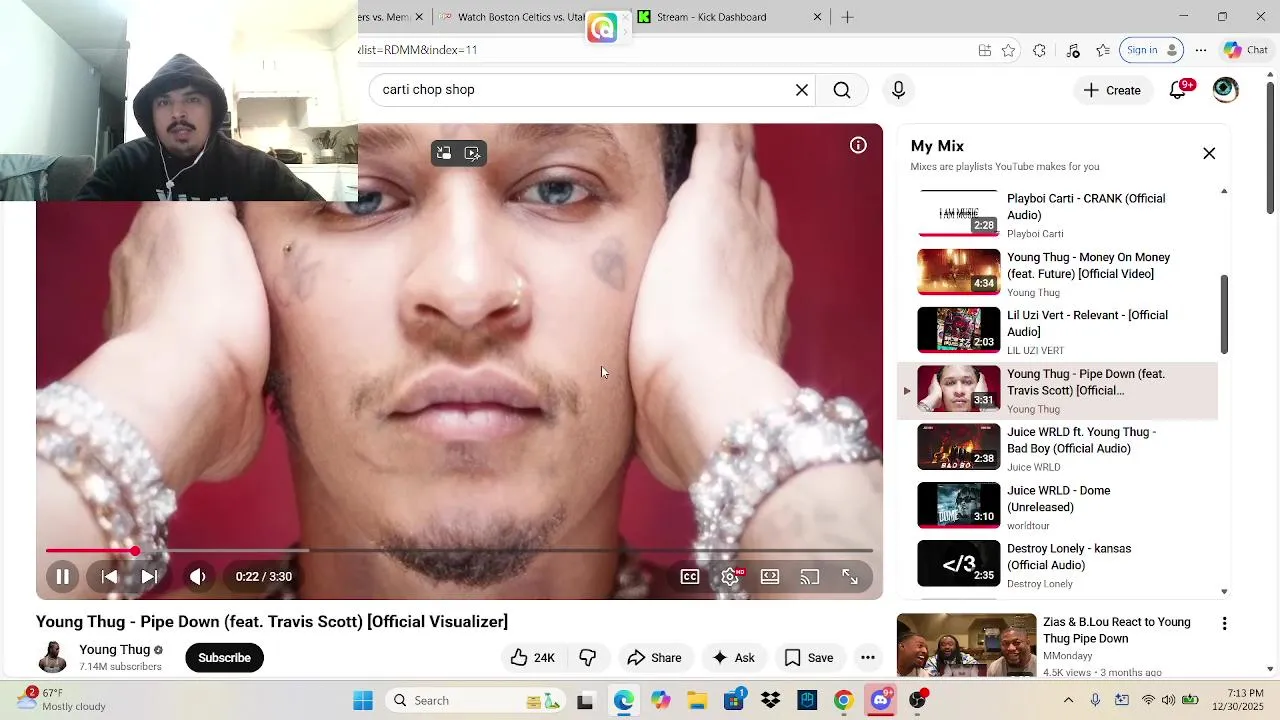Close the Watch Boston Celtics tab
Viewport: 1280px width, 720px height.
[x=626, y=17]
